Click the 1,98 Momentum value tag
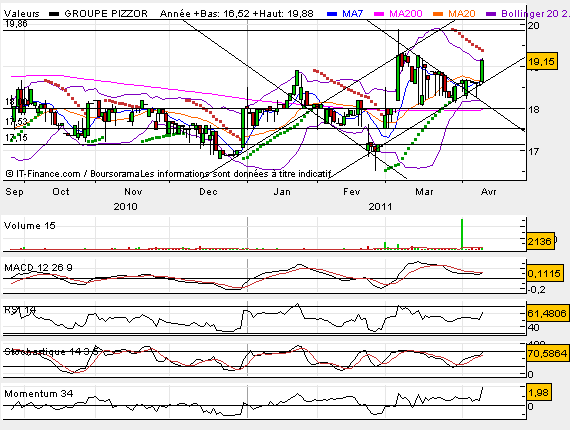 coord(539,393)
